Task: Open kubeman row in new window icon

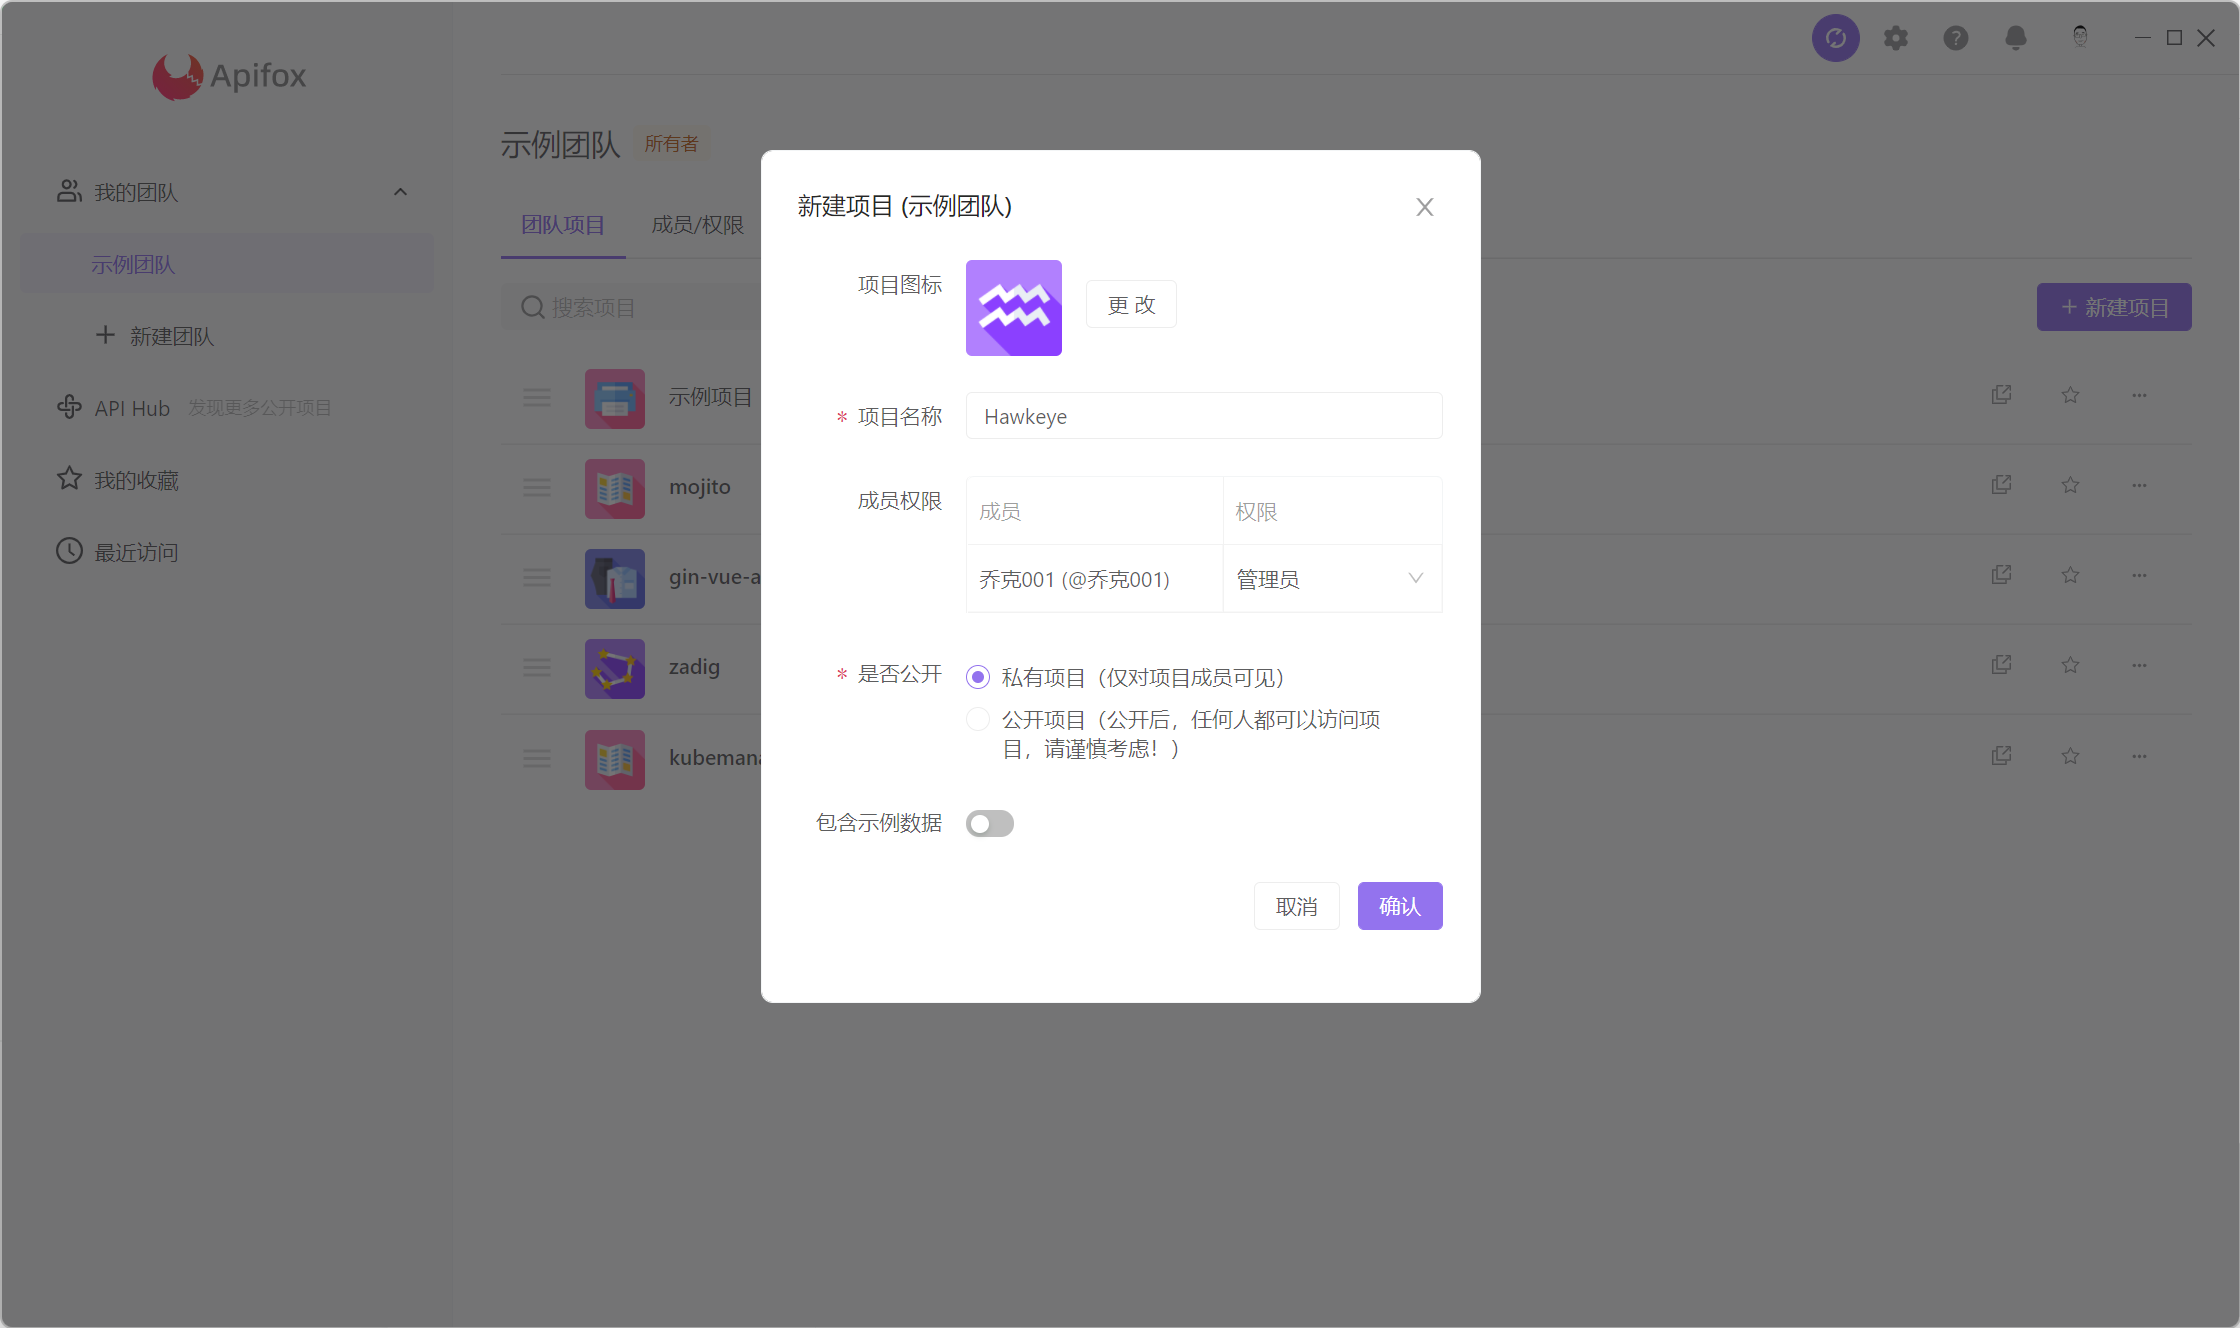Action: 2001,756
